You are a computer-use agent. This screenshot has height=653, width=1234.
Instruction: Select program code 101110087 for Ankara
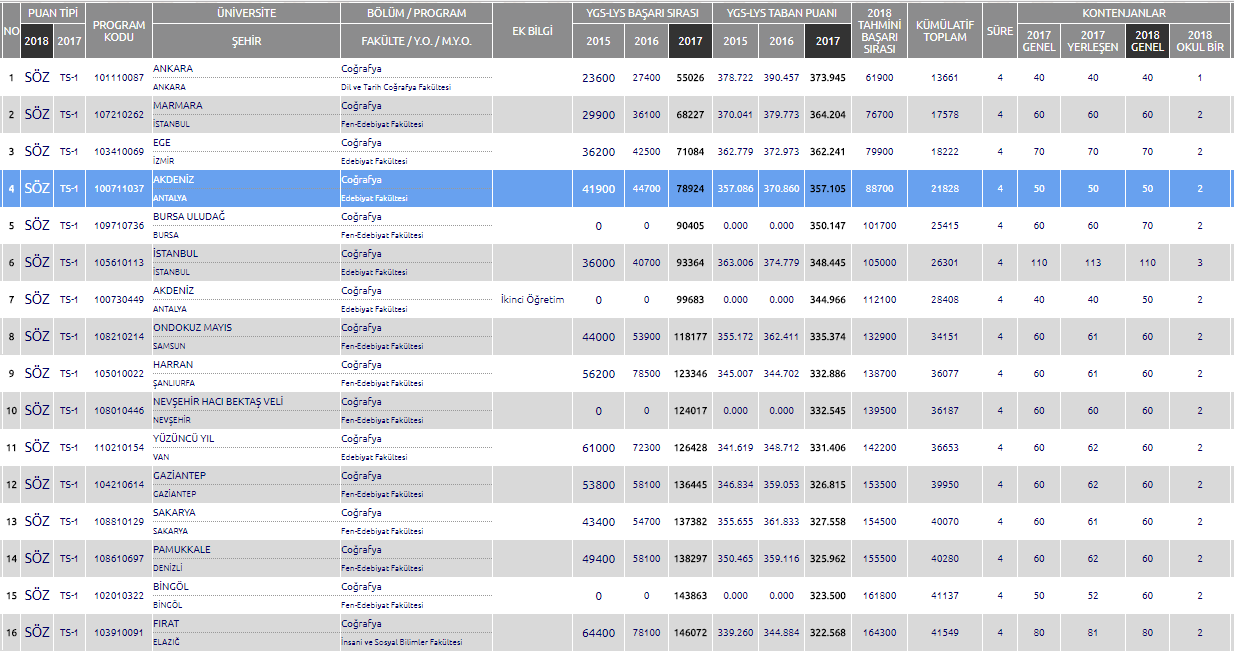118,77
